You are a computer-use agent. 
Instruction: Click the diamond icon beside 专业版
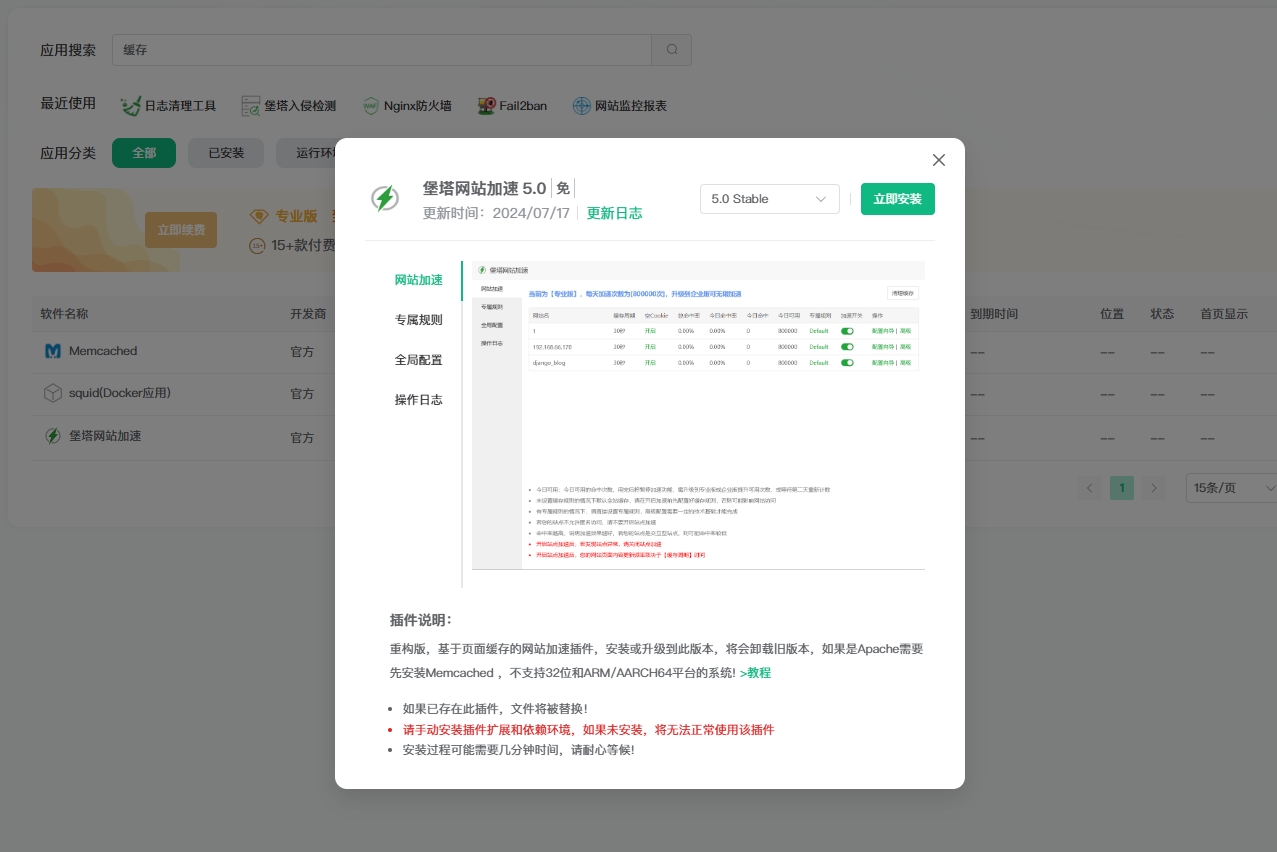tap(259, 216)
